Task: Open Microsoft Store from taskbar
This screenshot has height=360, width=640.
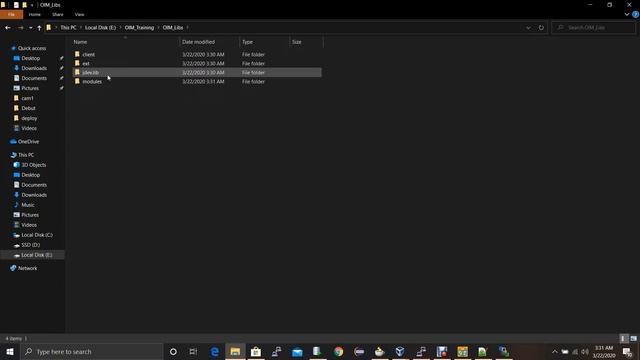Action: point(256,351)
